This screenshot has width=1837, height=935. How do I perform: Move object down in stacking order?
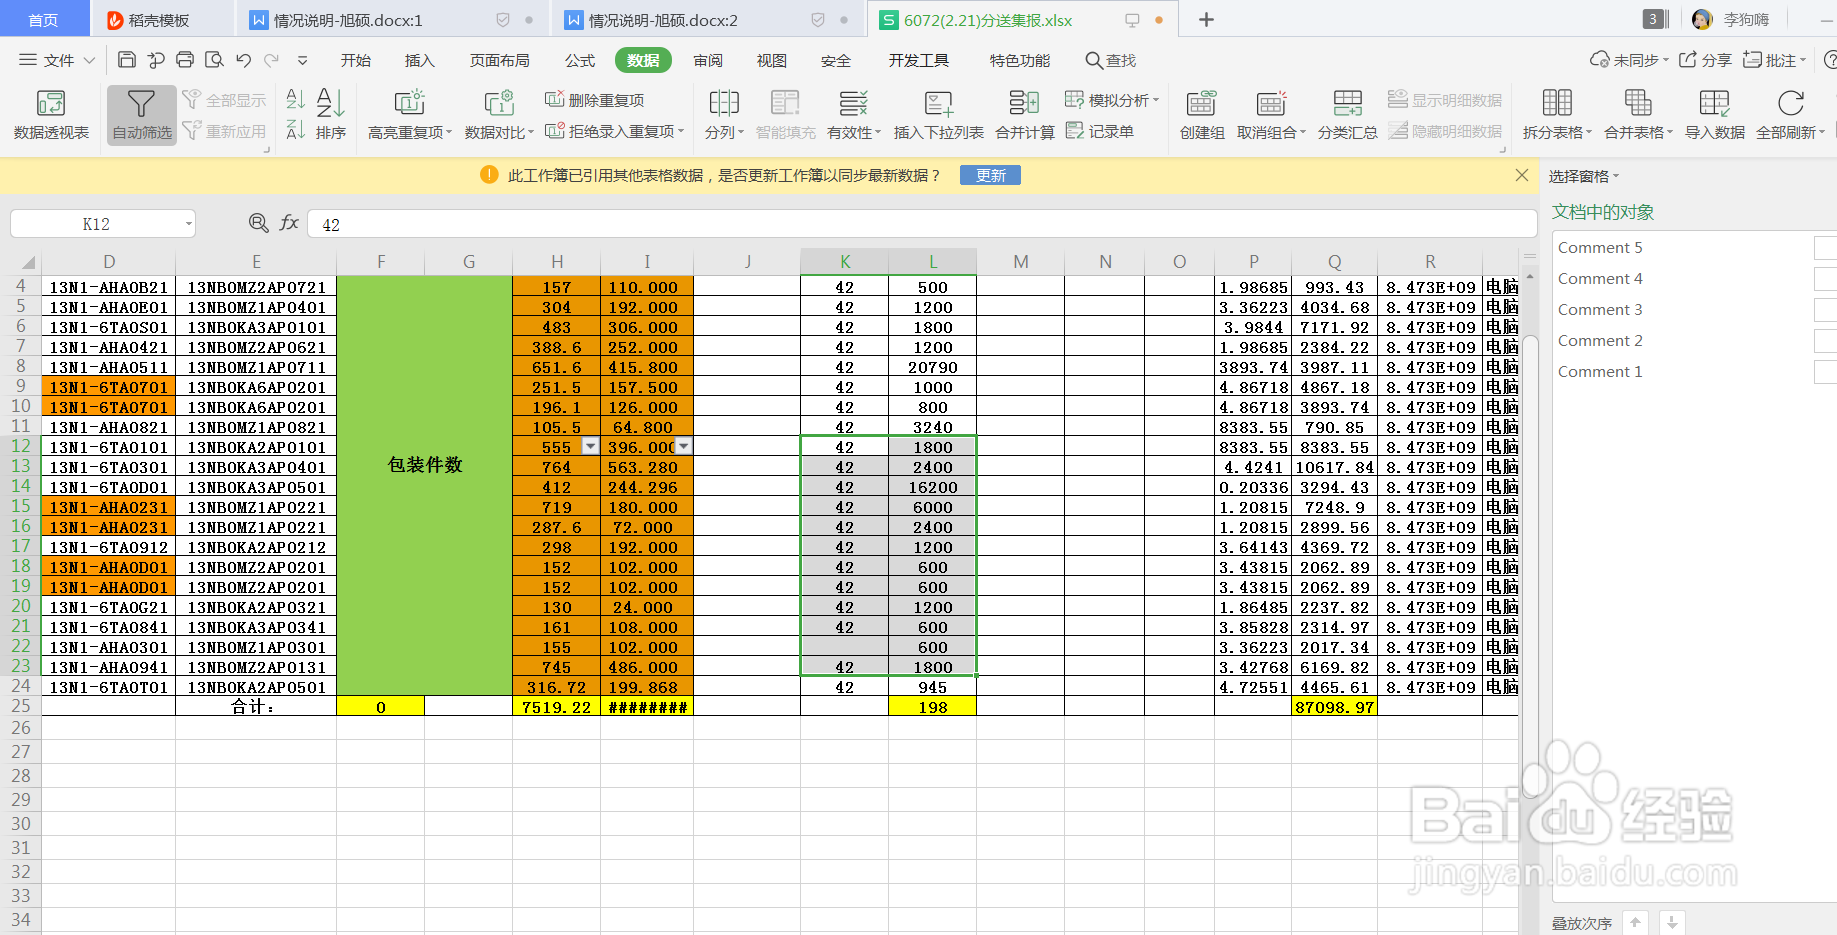pyautogui.click(x=1672, y=922)
